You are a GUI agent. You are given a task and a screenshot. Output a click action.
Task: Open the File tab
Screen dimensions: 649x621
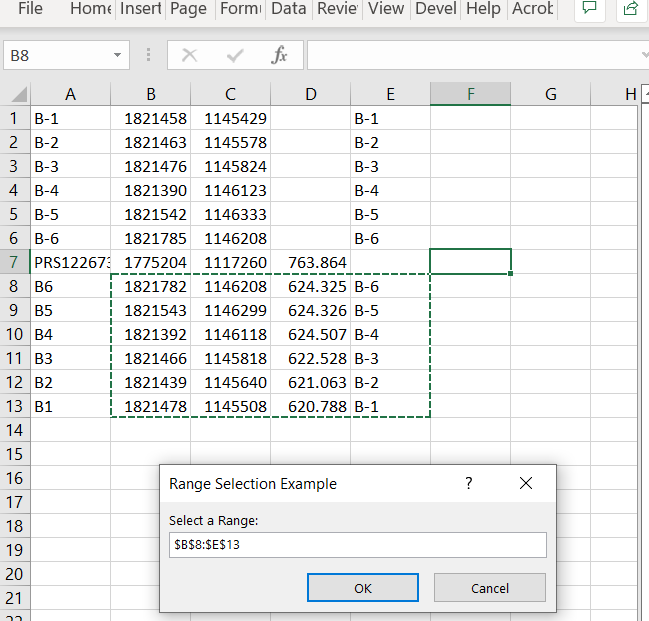pyautogui.click(x=30, y=9)
